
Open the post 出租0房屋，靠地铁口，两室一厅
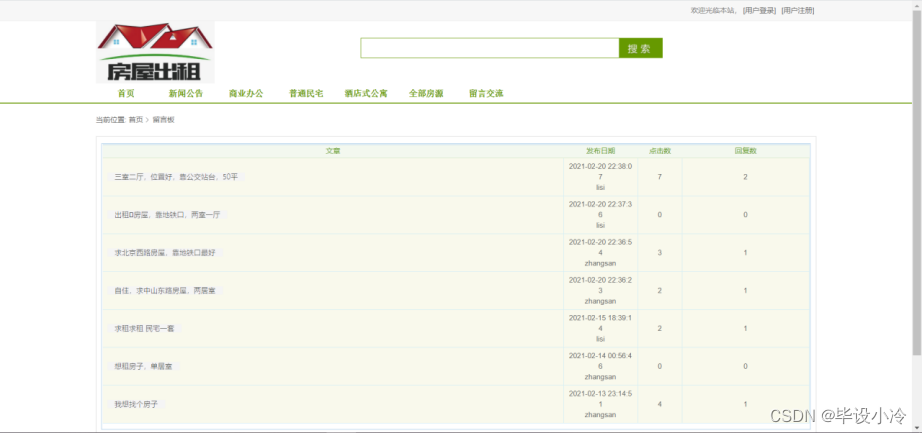[x=167, y=215]
